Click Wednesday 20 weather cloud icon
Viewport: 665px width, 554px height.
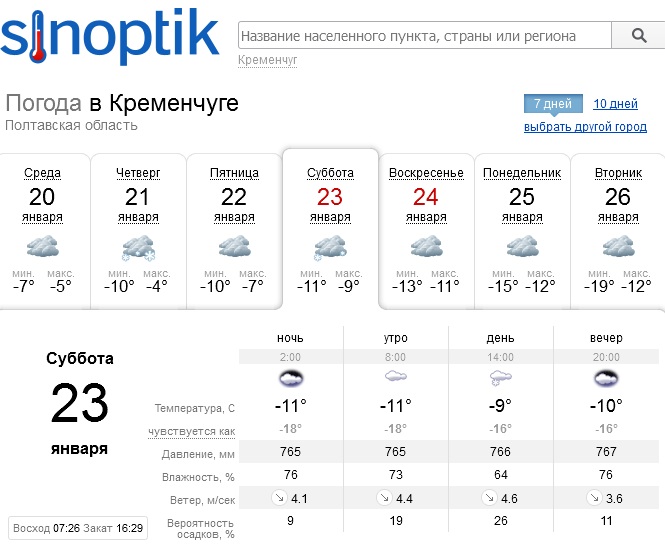[x=42, y=247]
